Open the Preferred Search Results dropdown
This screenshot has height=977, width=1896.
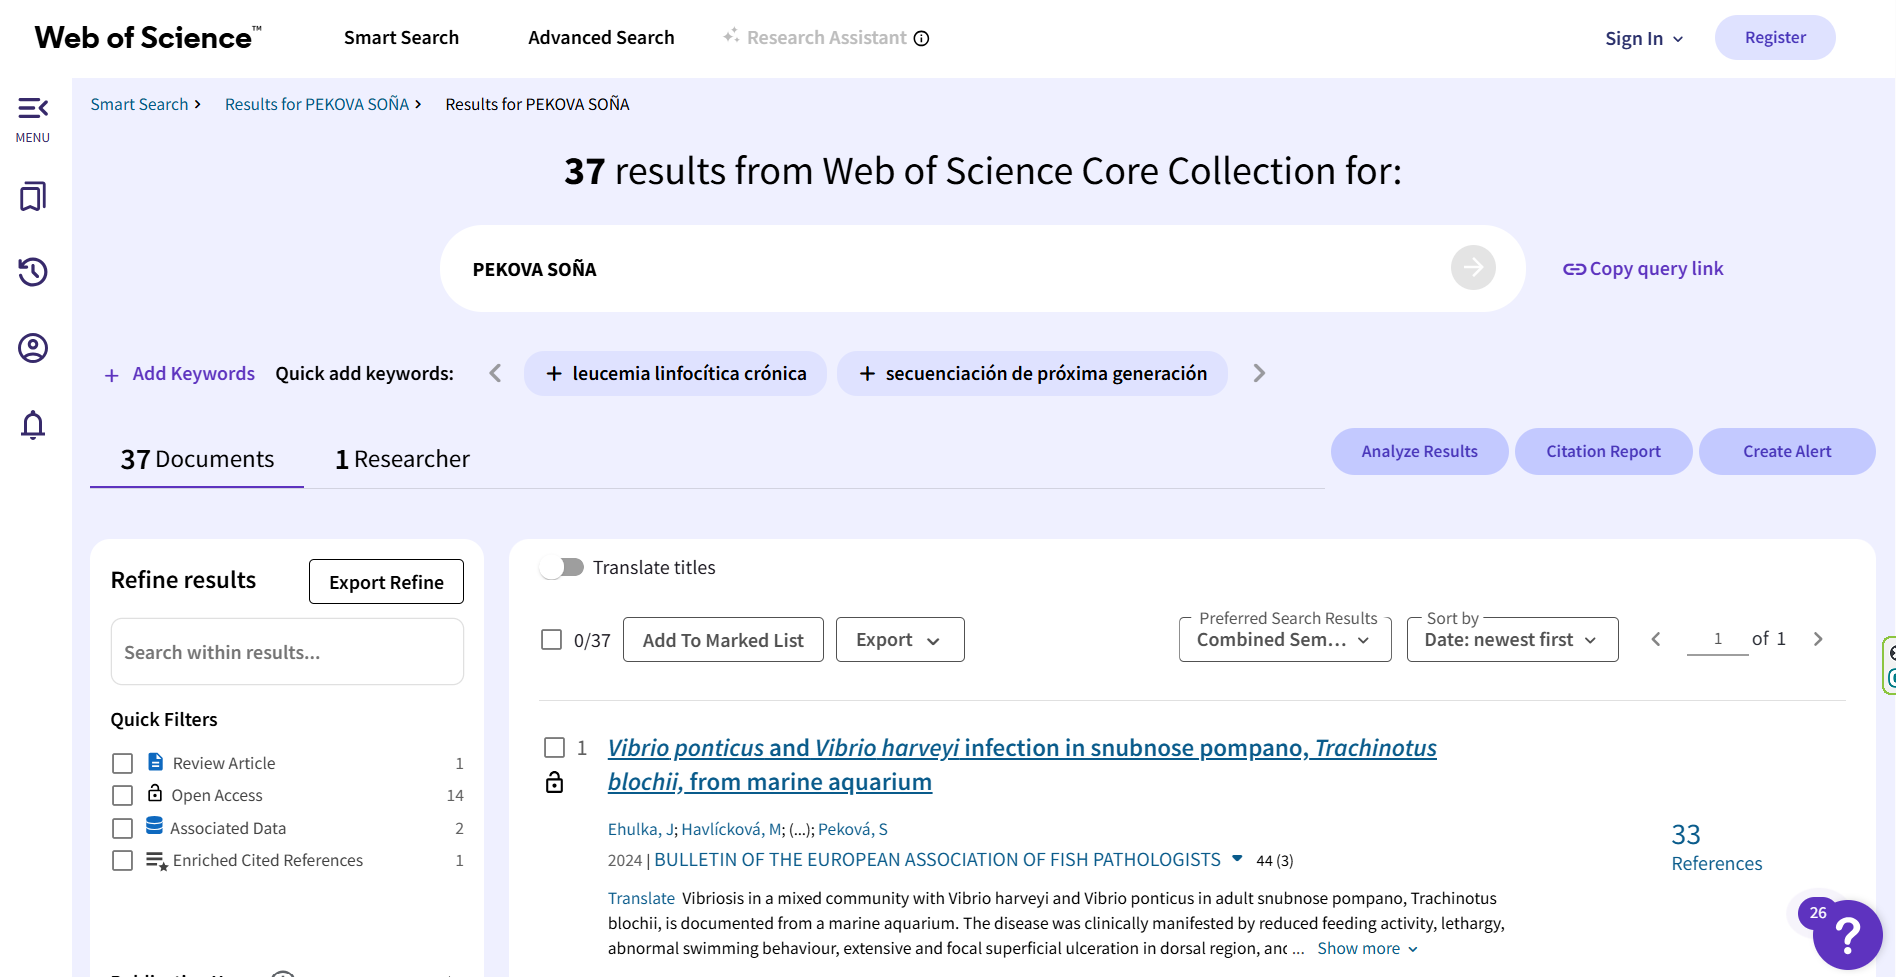(x=1284, y=640)
